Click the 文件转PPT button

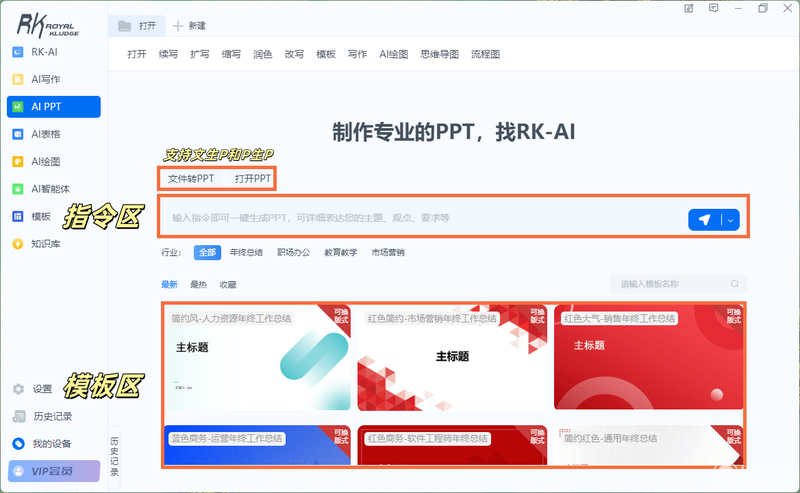[191, 179]
